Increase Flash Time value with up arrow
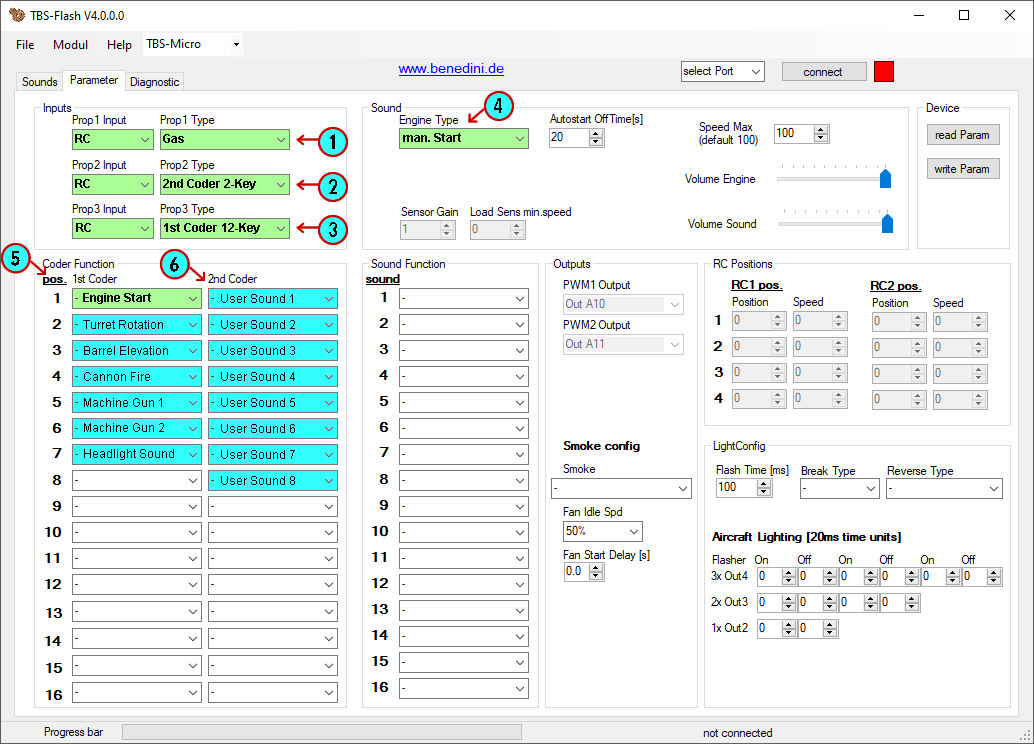This screenshot has height=744, width=1034. tap(764, 483)
